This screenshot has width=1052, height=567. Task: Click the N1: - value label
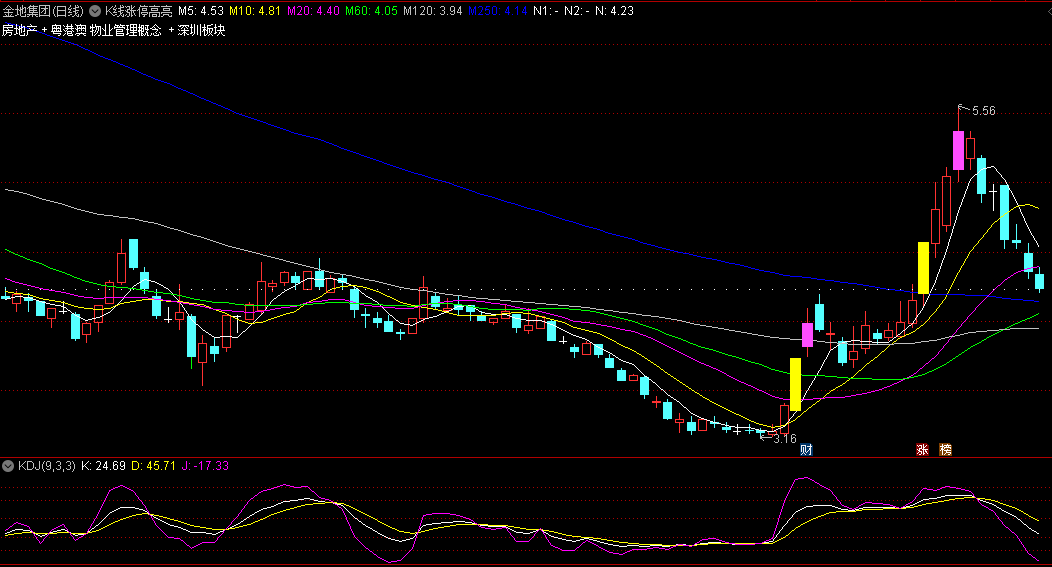click(x=545, y=11)
